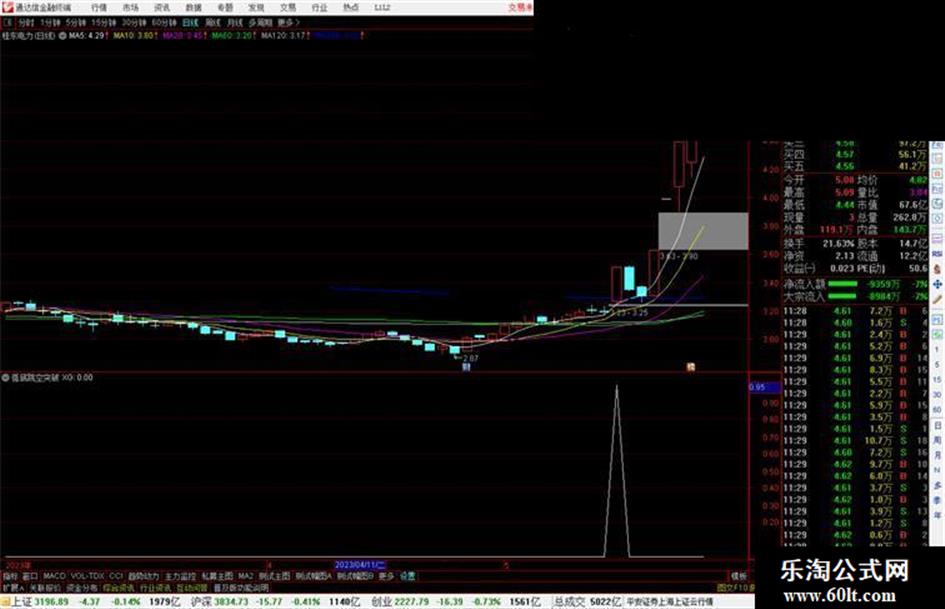Viewport: 945px width, 609px height.
Task: Click the sidebar '15' period shortcut
Action: point(937,380)
